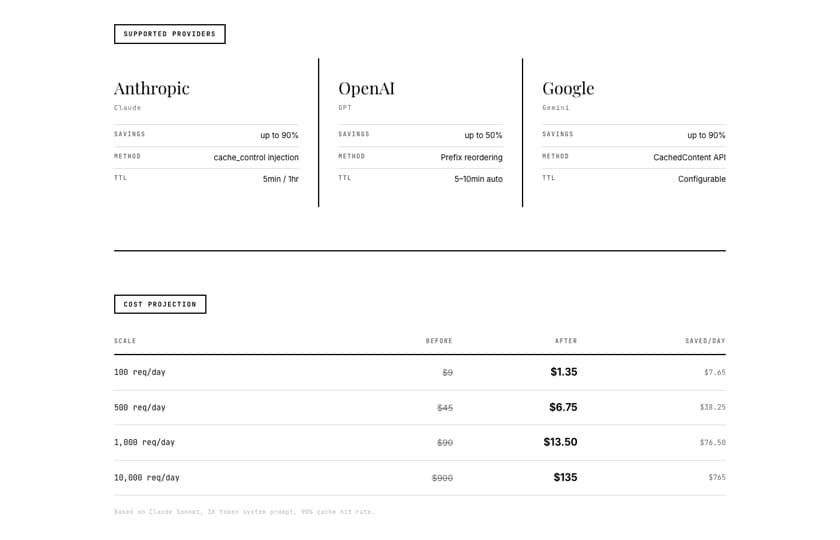The height and width of the screenshot is (540, 840).
Task: Select the '500 req/day' row label
Action: tap(140, 408)
